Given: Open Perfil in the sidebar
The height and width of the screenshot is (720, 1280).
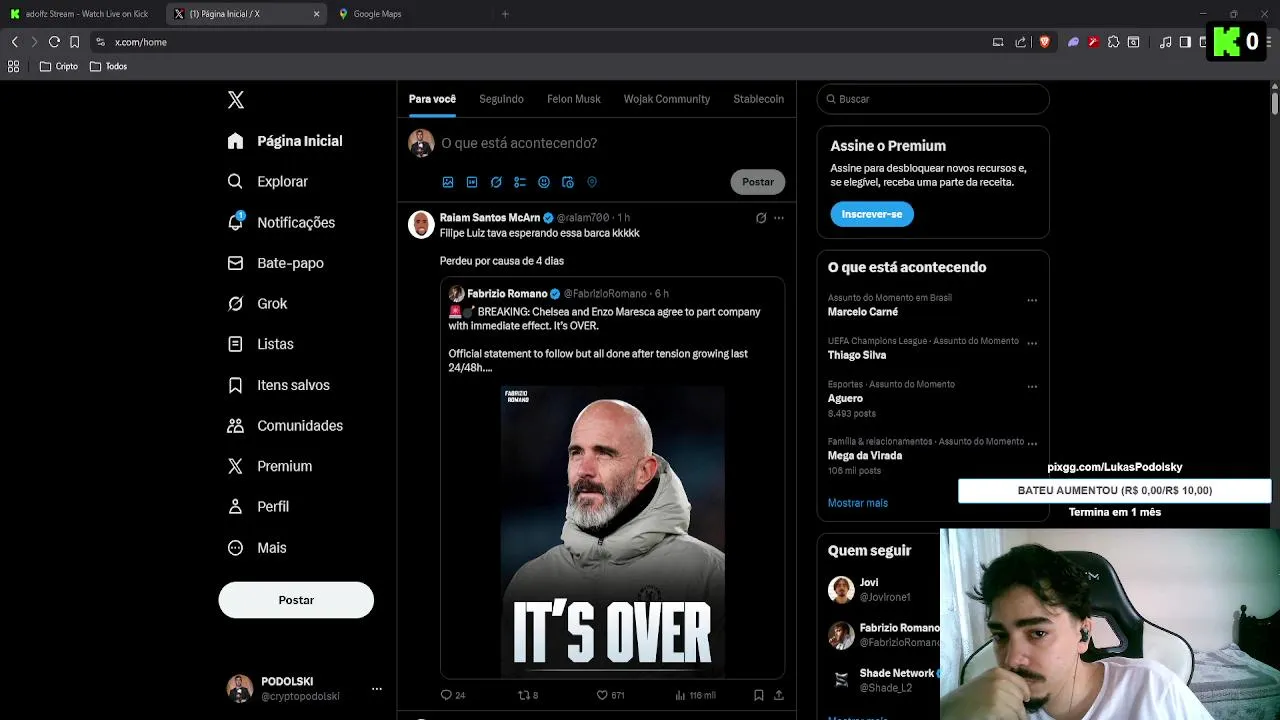Looking at the screenshot, I should tap(259, 507).
